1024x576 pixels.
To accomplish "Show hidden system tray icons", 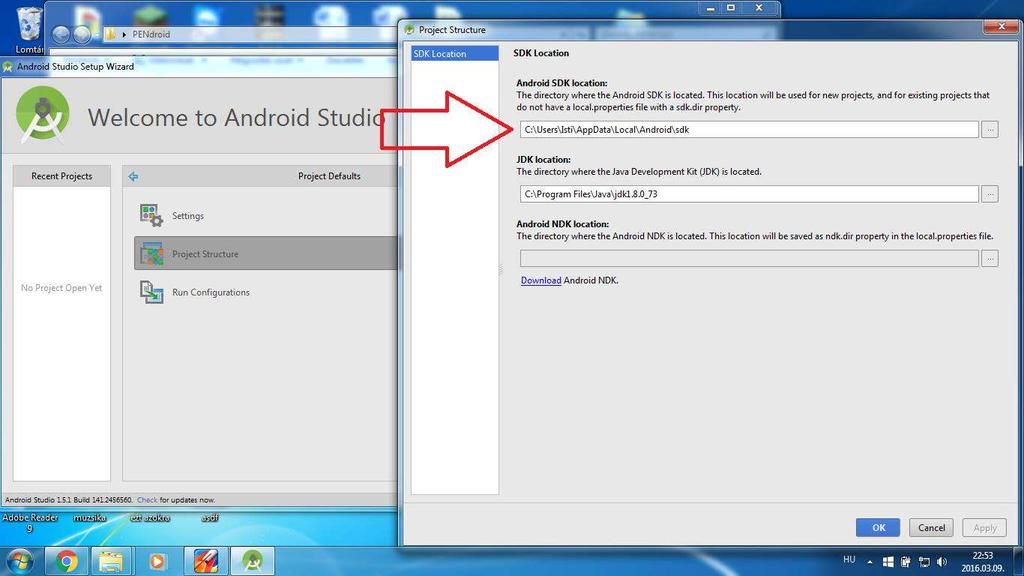I will pos(870,562).
